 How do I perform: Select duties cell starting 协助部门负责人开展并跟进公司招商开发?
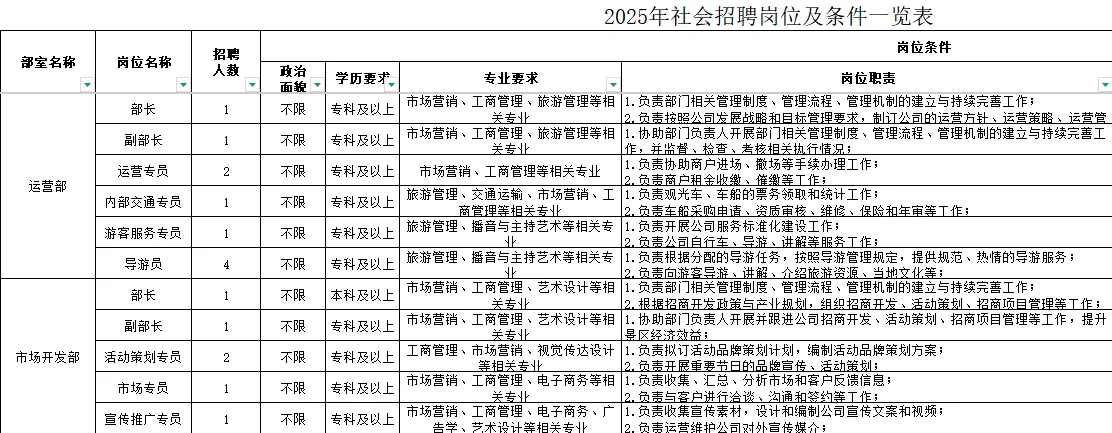[867, 326]
